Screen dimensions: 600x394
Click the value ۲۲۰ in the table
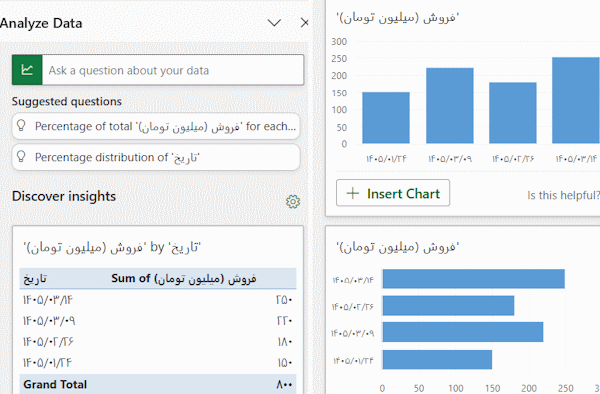pos(284,321)
